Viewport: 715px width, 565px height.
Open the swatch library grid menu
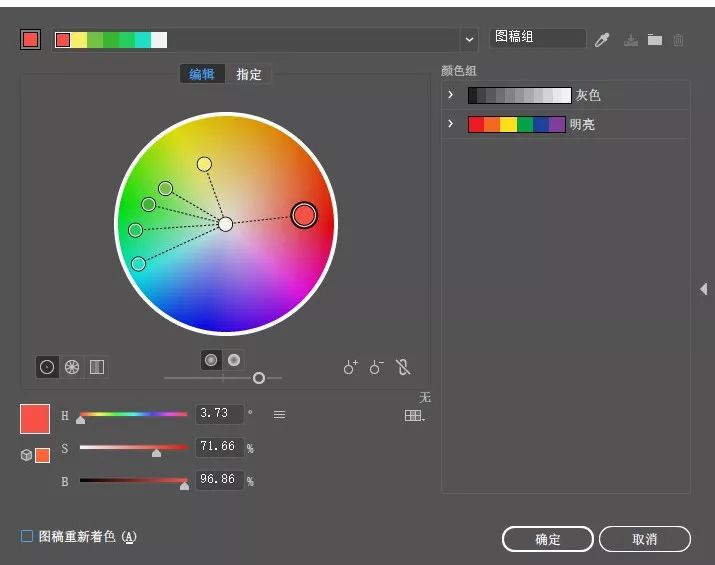pos(415,415)
